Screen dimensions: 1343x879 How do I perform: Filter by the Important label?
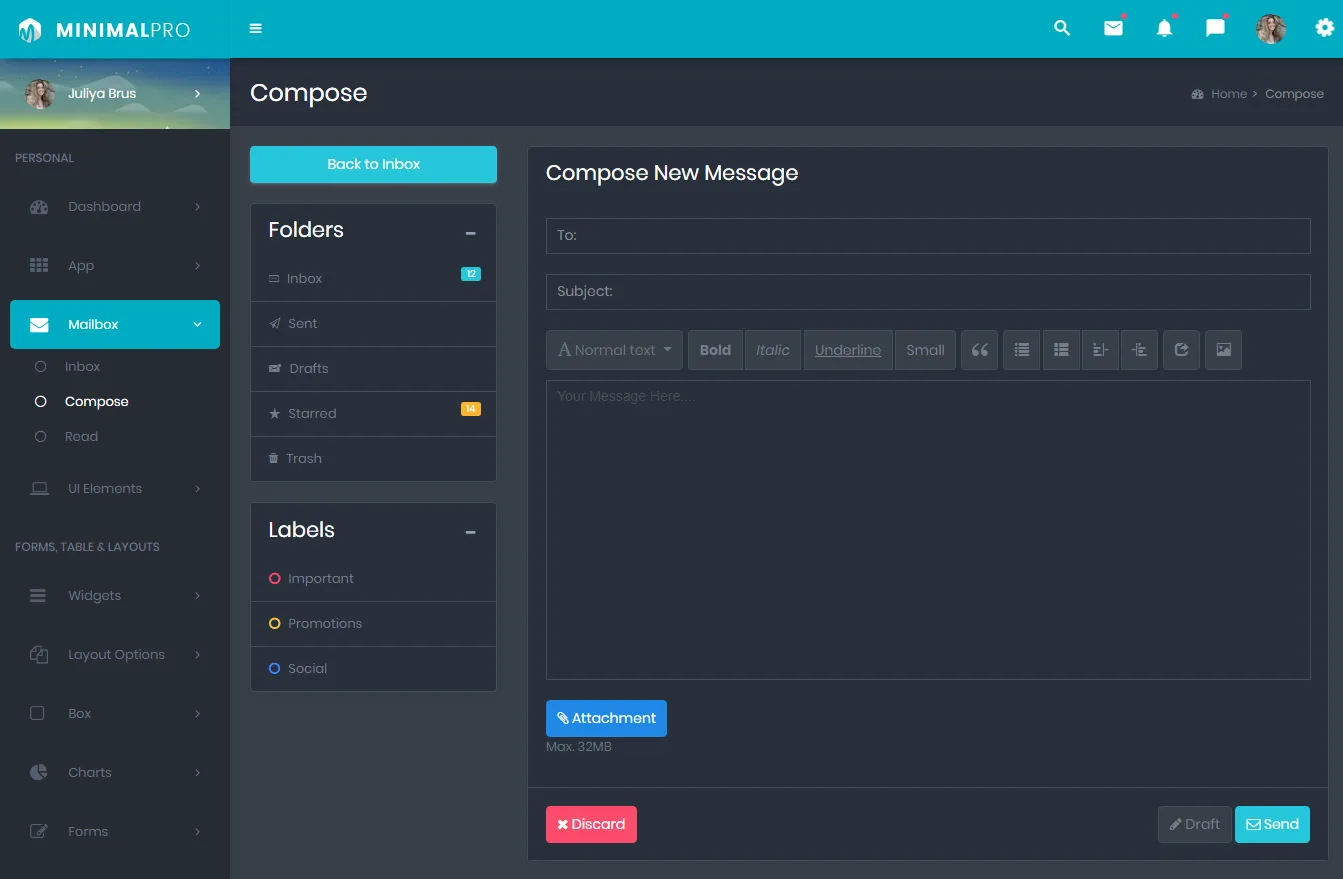pyautogui.click(x=373, y=579)
